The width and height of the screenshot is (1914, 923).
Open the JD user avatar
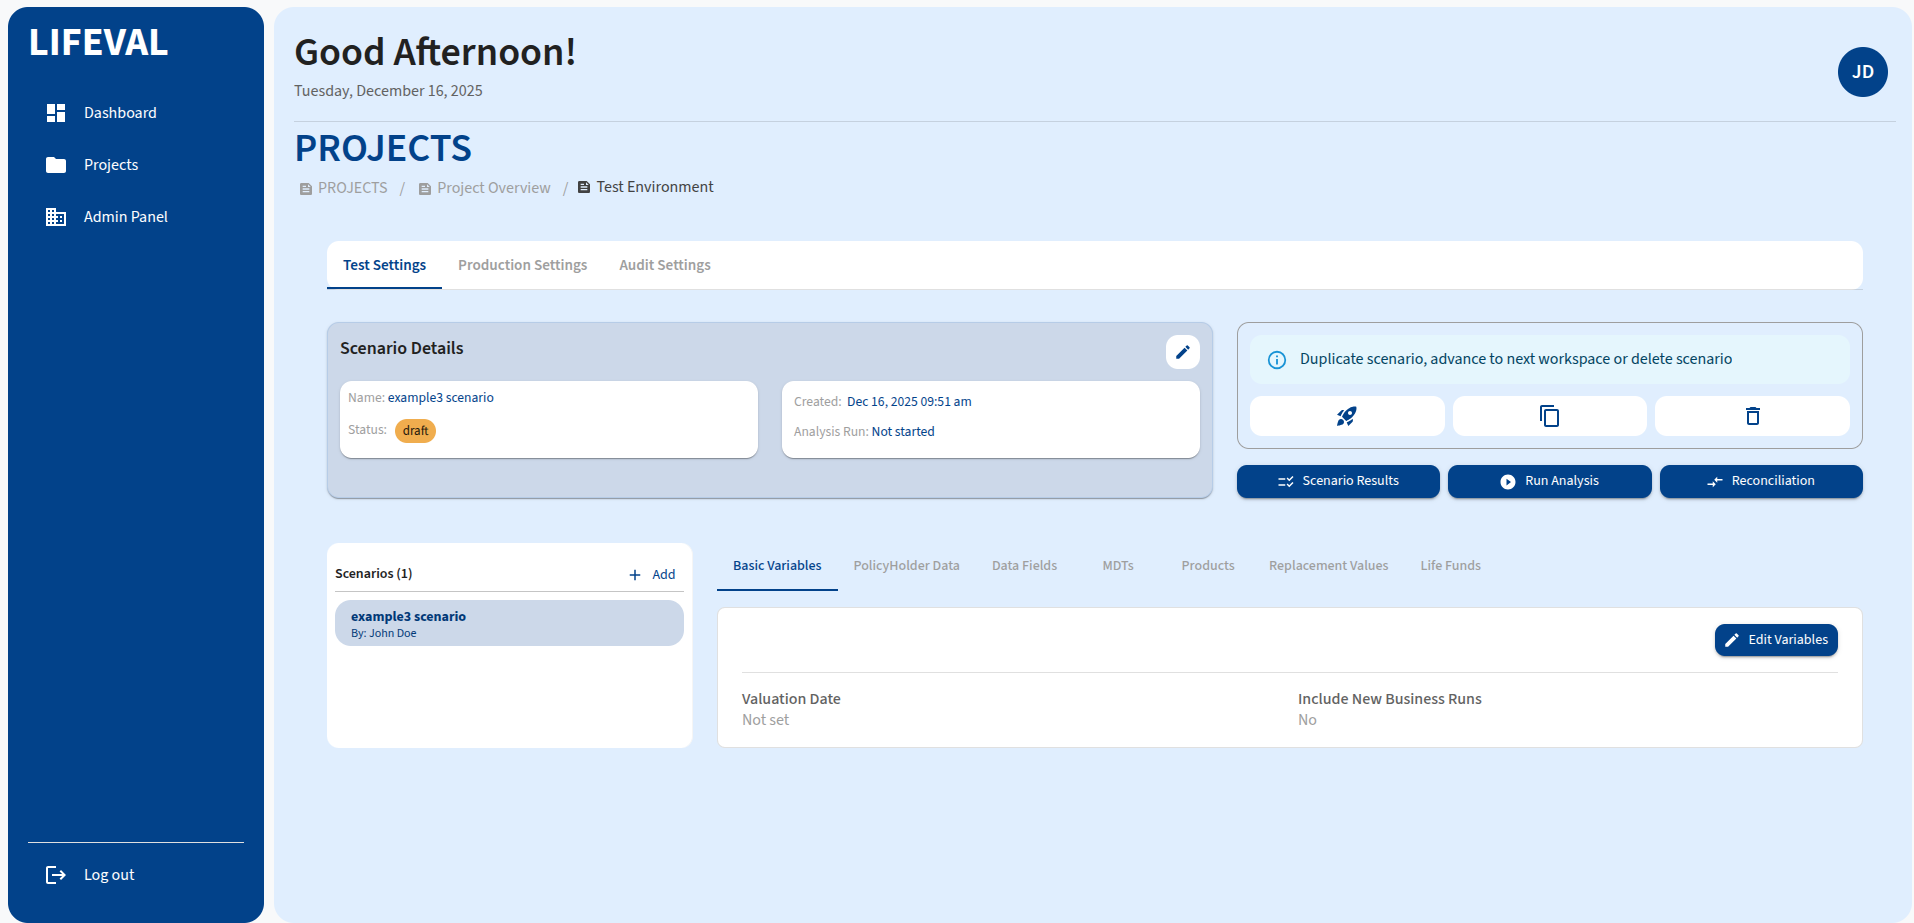click(1862, 72)
